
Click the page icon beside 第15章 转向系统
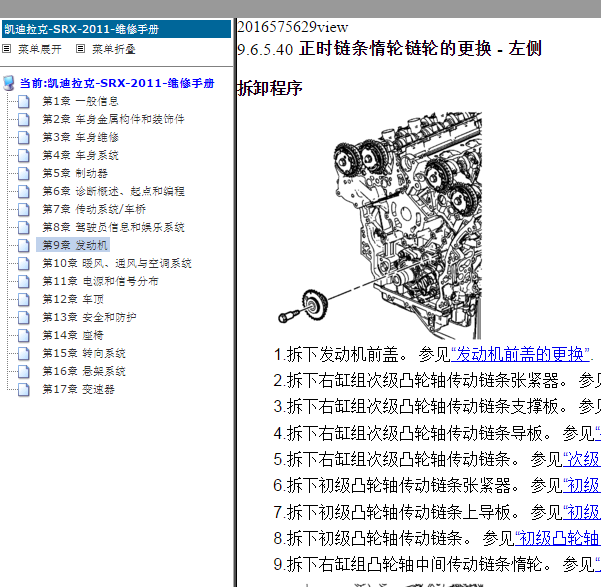(x=23, y=354)
